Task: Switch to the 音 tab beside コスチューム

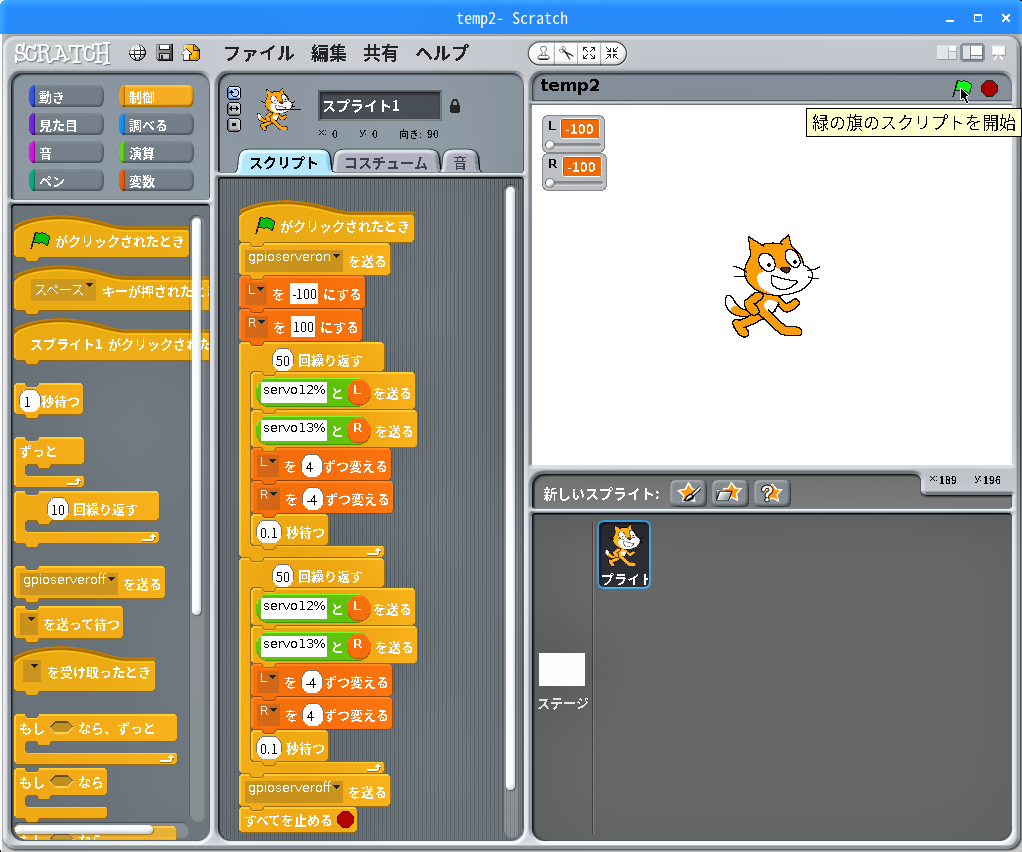Action: point(460,162)
